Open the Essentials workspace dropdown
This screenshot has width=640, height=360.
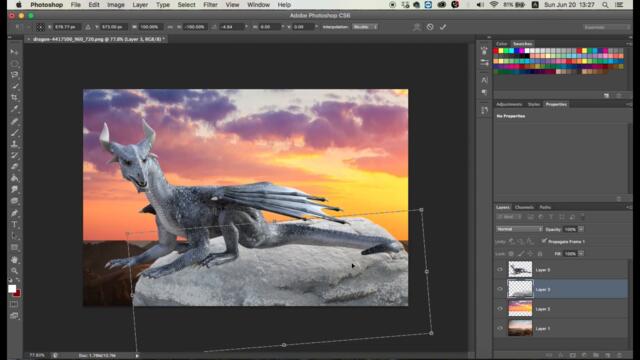[607, 27]
